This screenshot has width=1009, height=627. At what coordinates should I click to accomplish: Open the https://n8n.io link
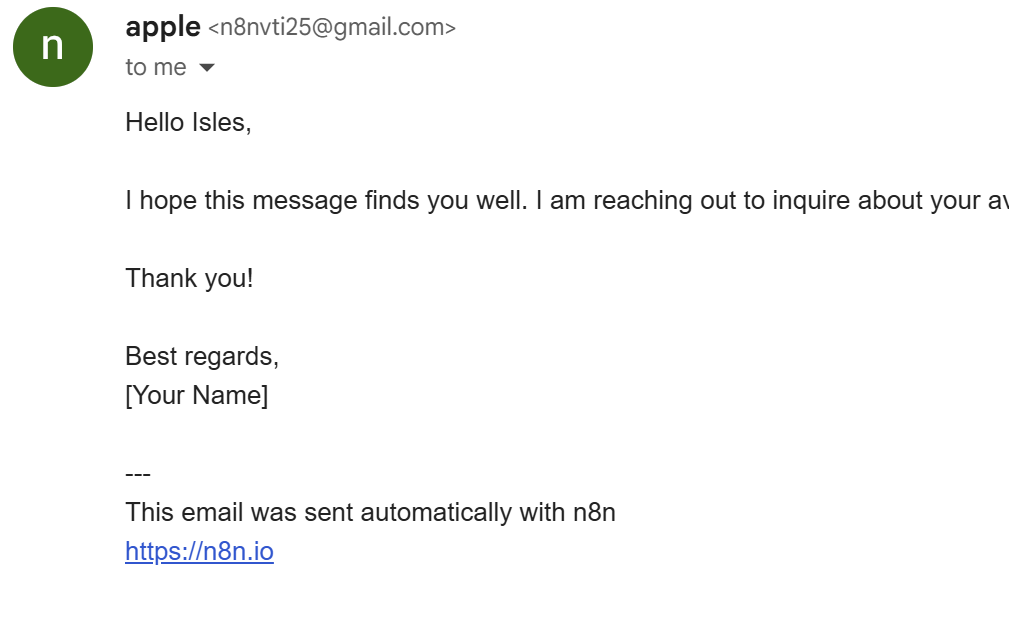tap(199, 552)
